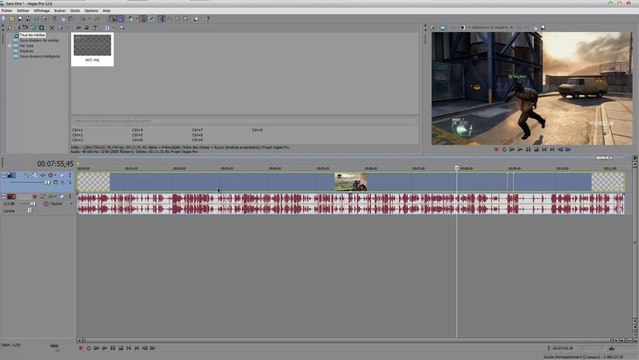The image size is (639, 360).
Task: Pause playback in the timeline transport bar
Action: 113,348
